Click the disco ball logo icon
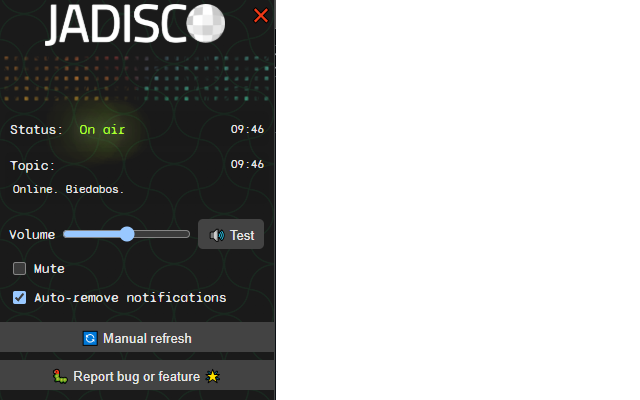Viewport: 640px width, 400px height. pos(206,23)
